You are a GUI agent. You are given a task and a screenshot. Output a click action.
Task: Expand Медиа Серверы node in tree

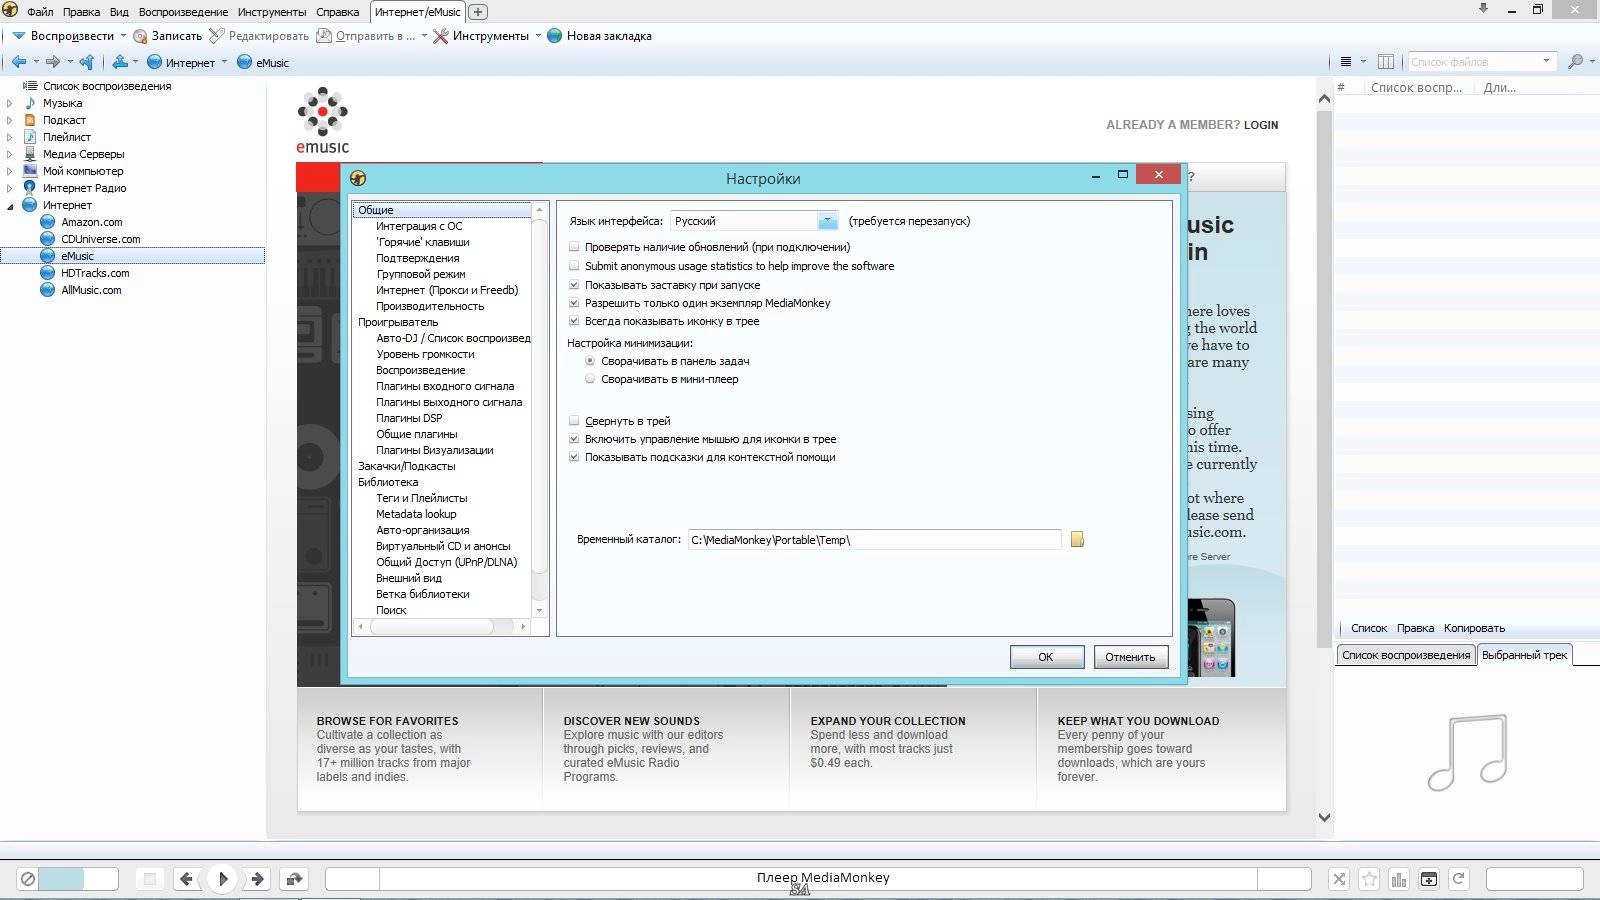click(x=10, y=154)
